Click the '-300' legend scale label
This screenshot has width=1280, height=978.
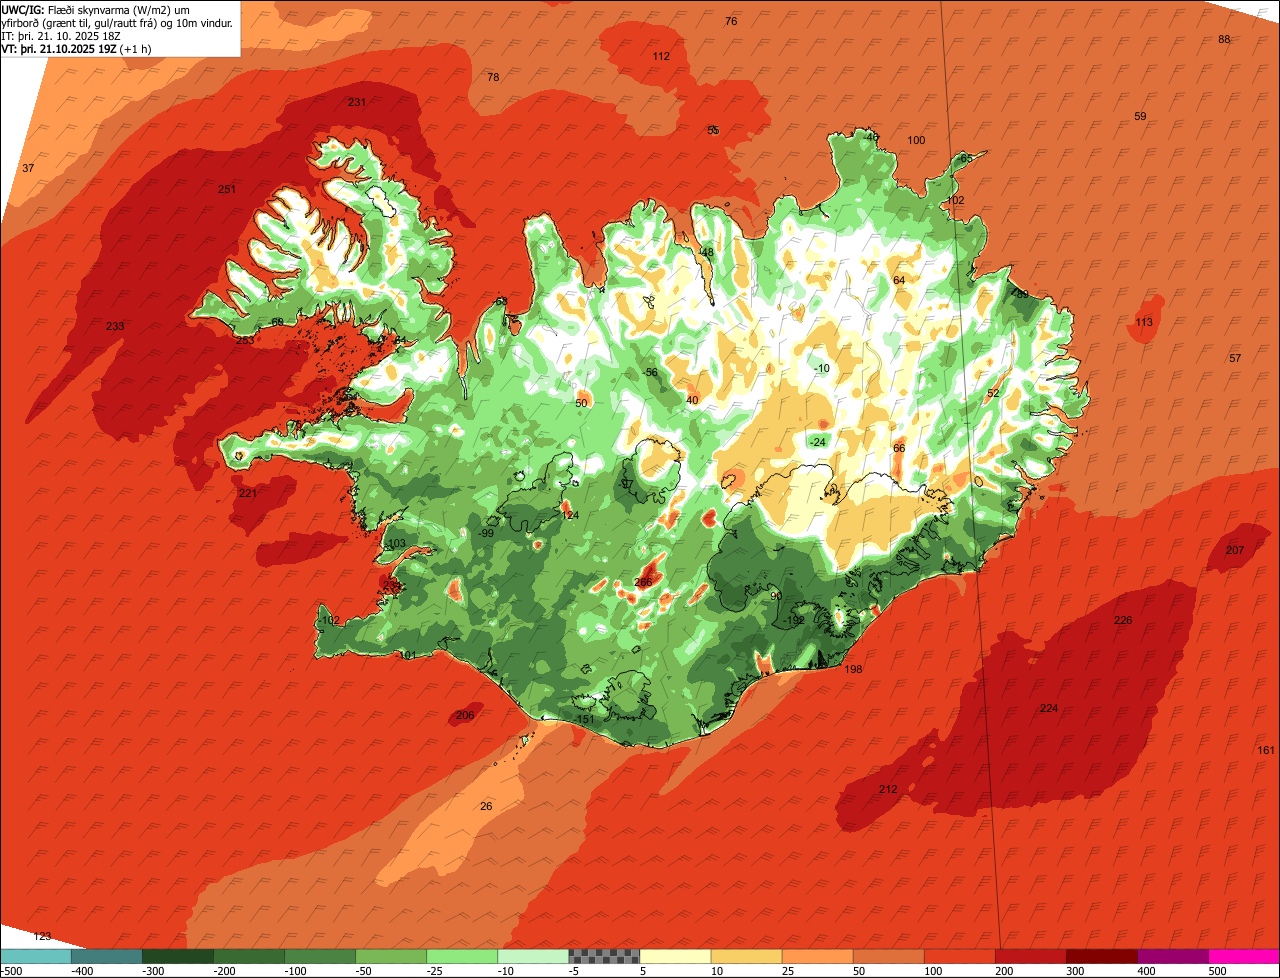153,971
